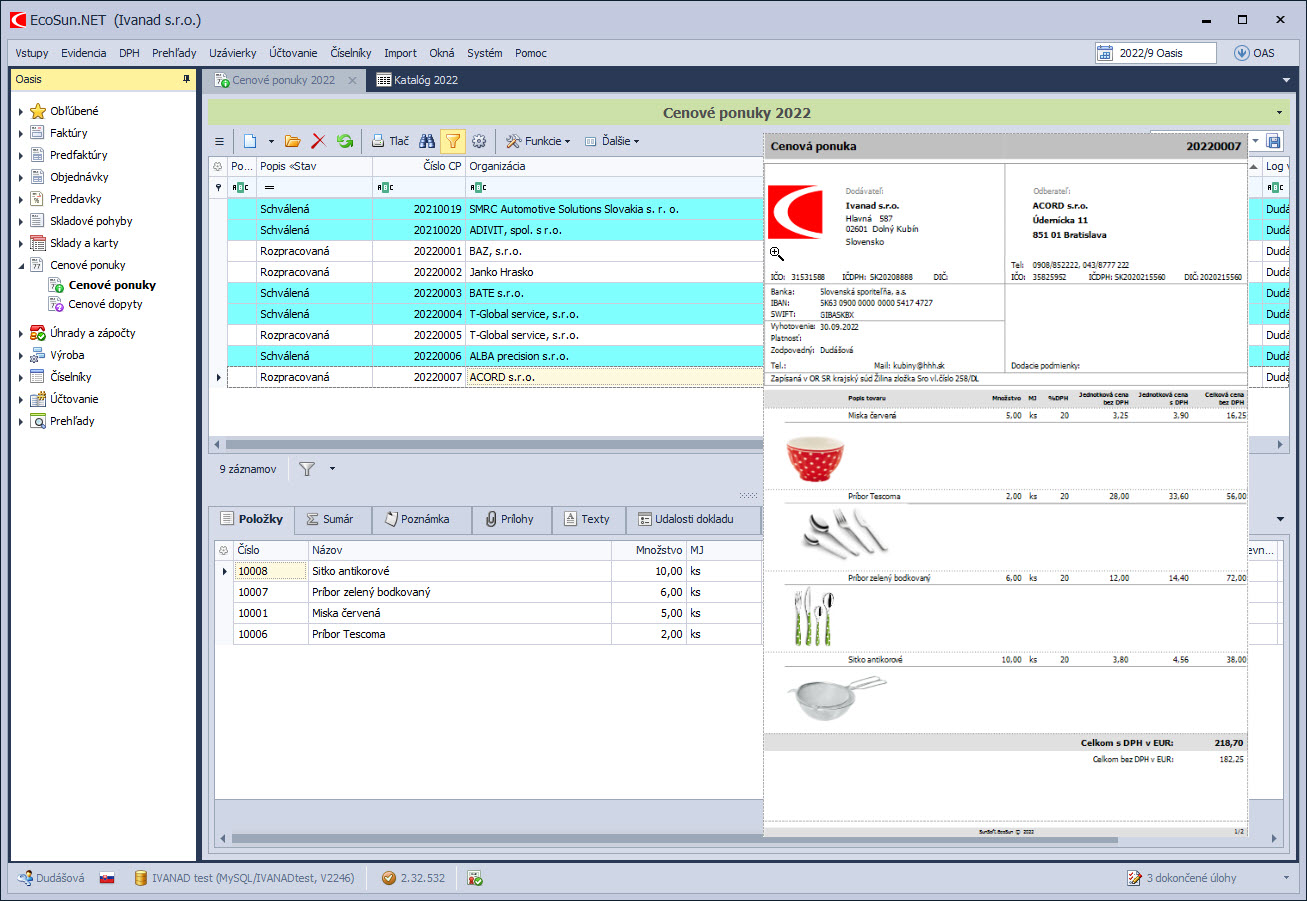
Task: Open the Účtovanie menu
Action: [293, 53]
